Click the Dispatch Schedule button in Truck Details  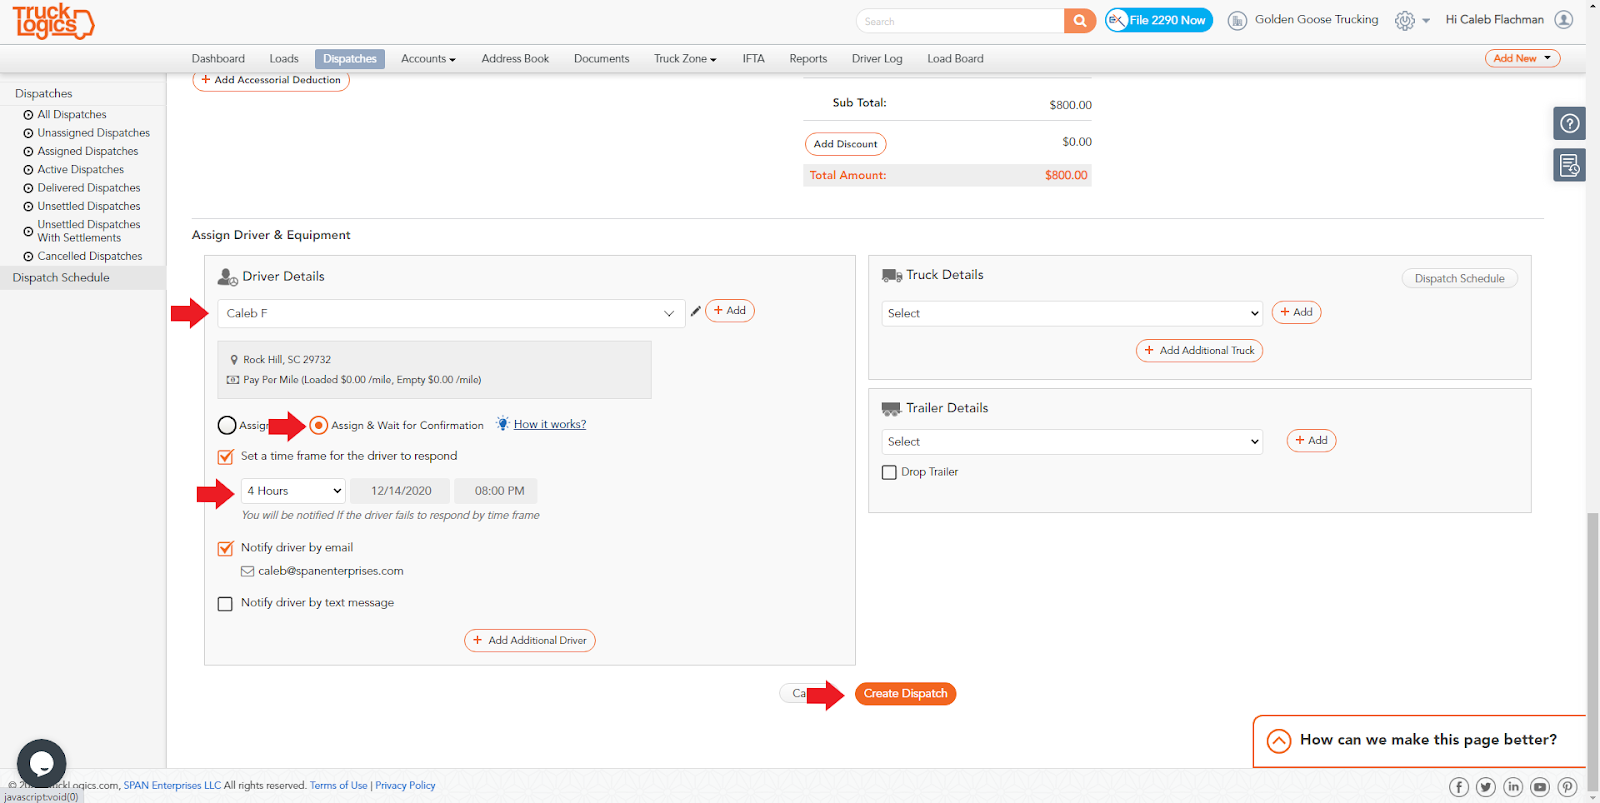tap(1459, 279)
